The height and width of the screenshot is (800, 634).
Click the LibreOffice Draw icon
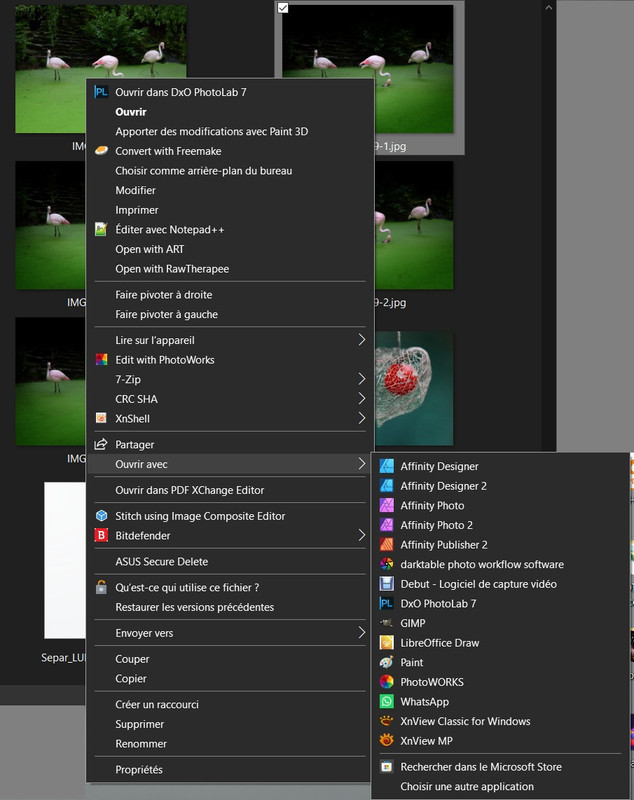387,643
